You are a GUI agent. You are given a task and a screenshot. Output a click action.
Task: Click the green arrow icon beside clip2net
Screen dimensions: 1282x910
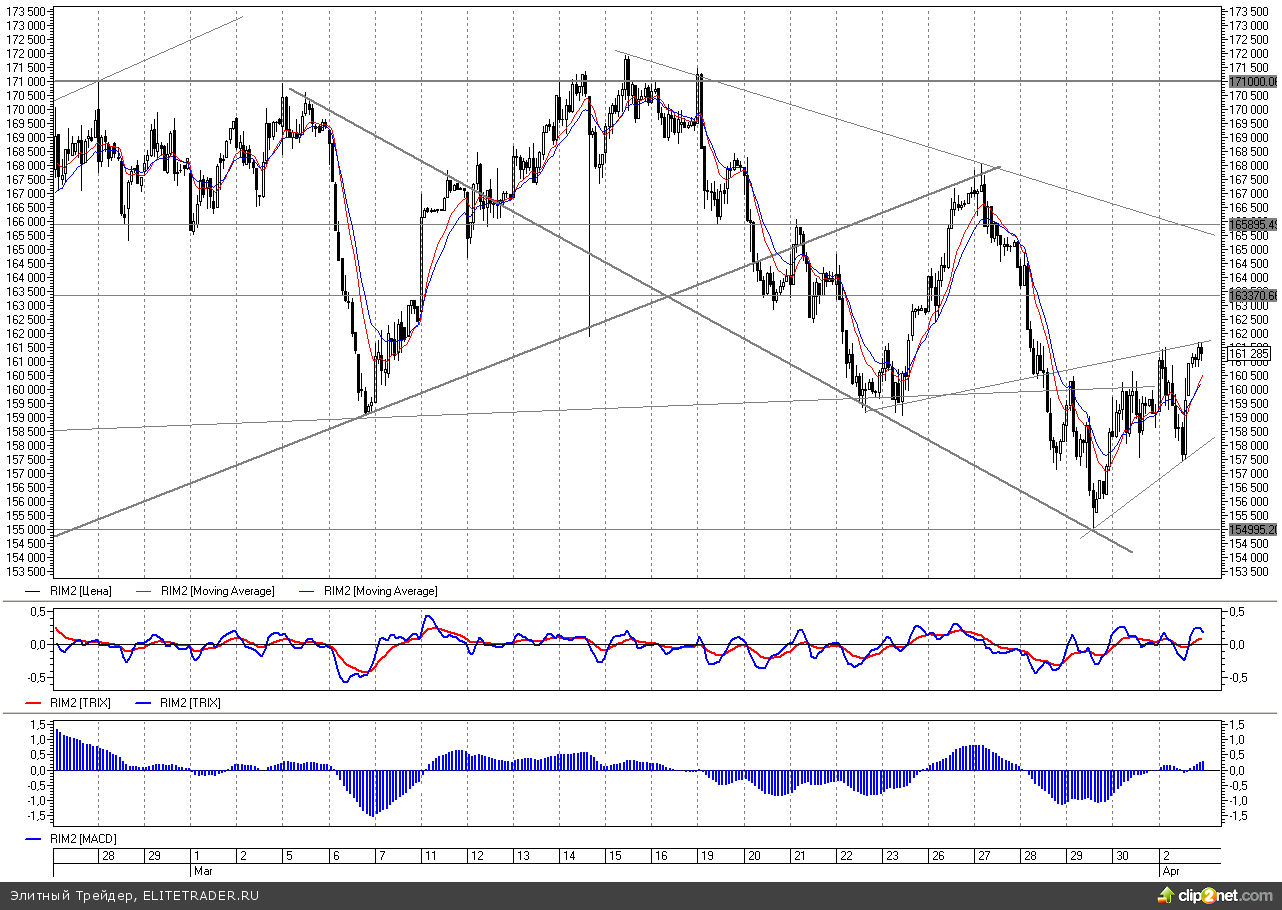(1168, 895)
